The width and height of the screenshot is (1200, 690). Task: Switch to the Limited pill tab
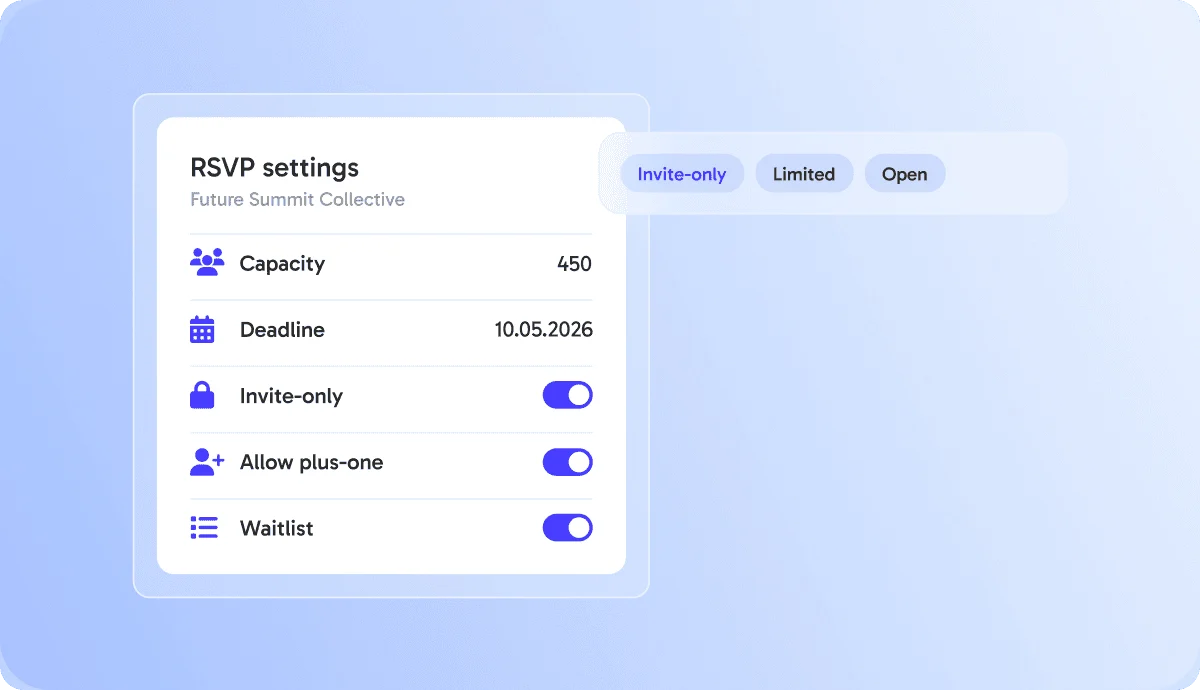click(804, 173)
